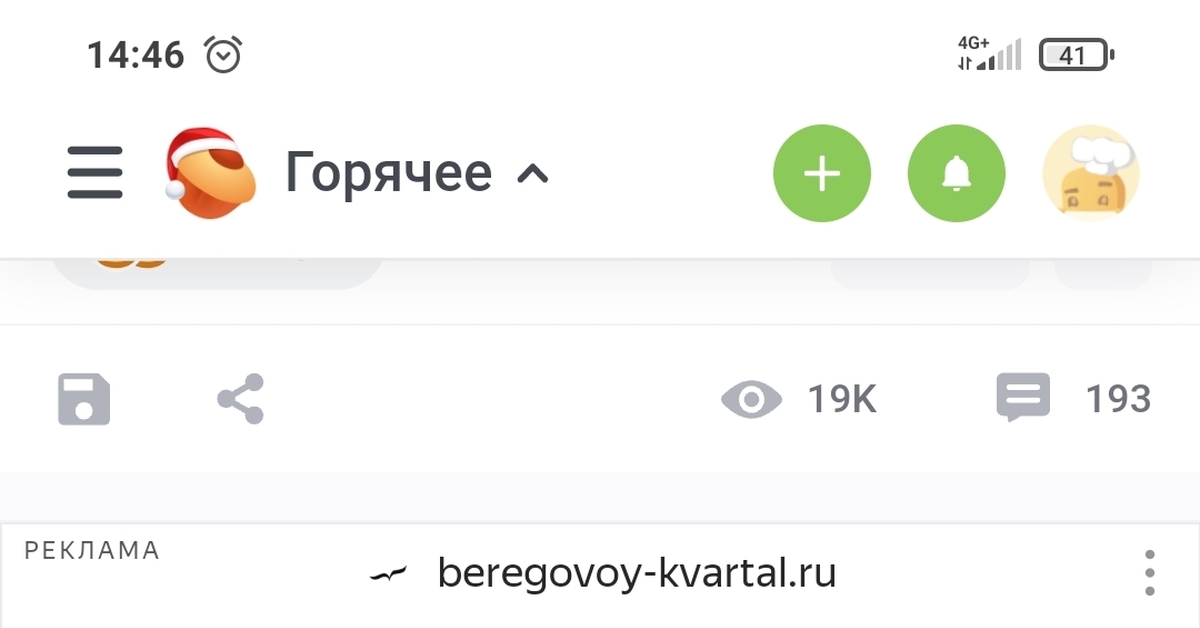Open the comments count 193
The height and width of the screenshot is (628, 1200).
[x=1118, y=397]
